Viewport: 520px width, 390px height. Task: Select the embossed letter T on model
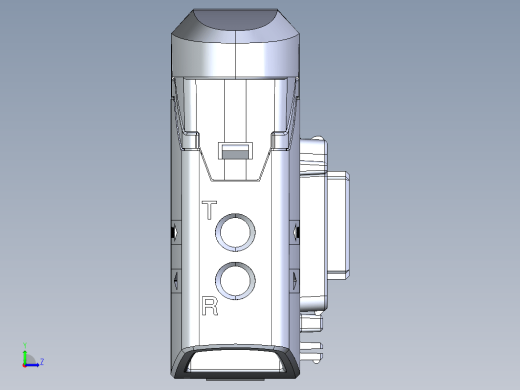click(209, 210)
